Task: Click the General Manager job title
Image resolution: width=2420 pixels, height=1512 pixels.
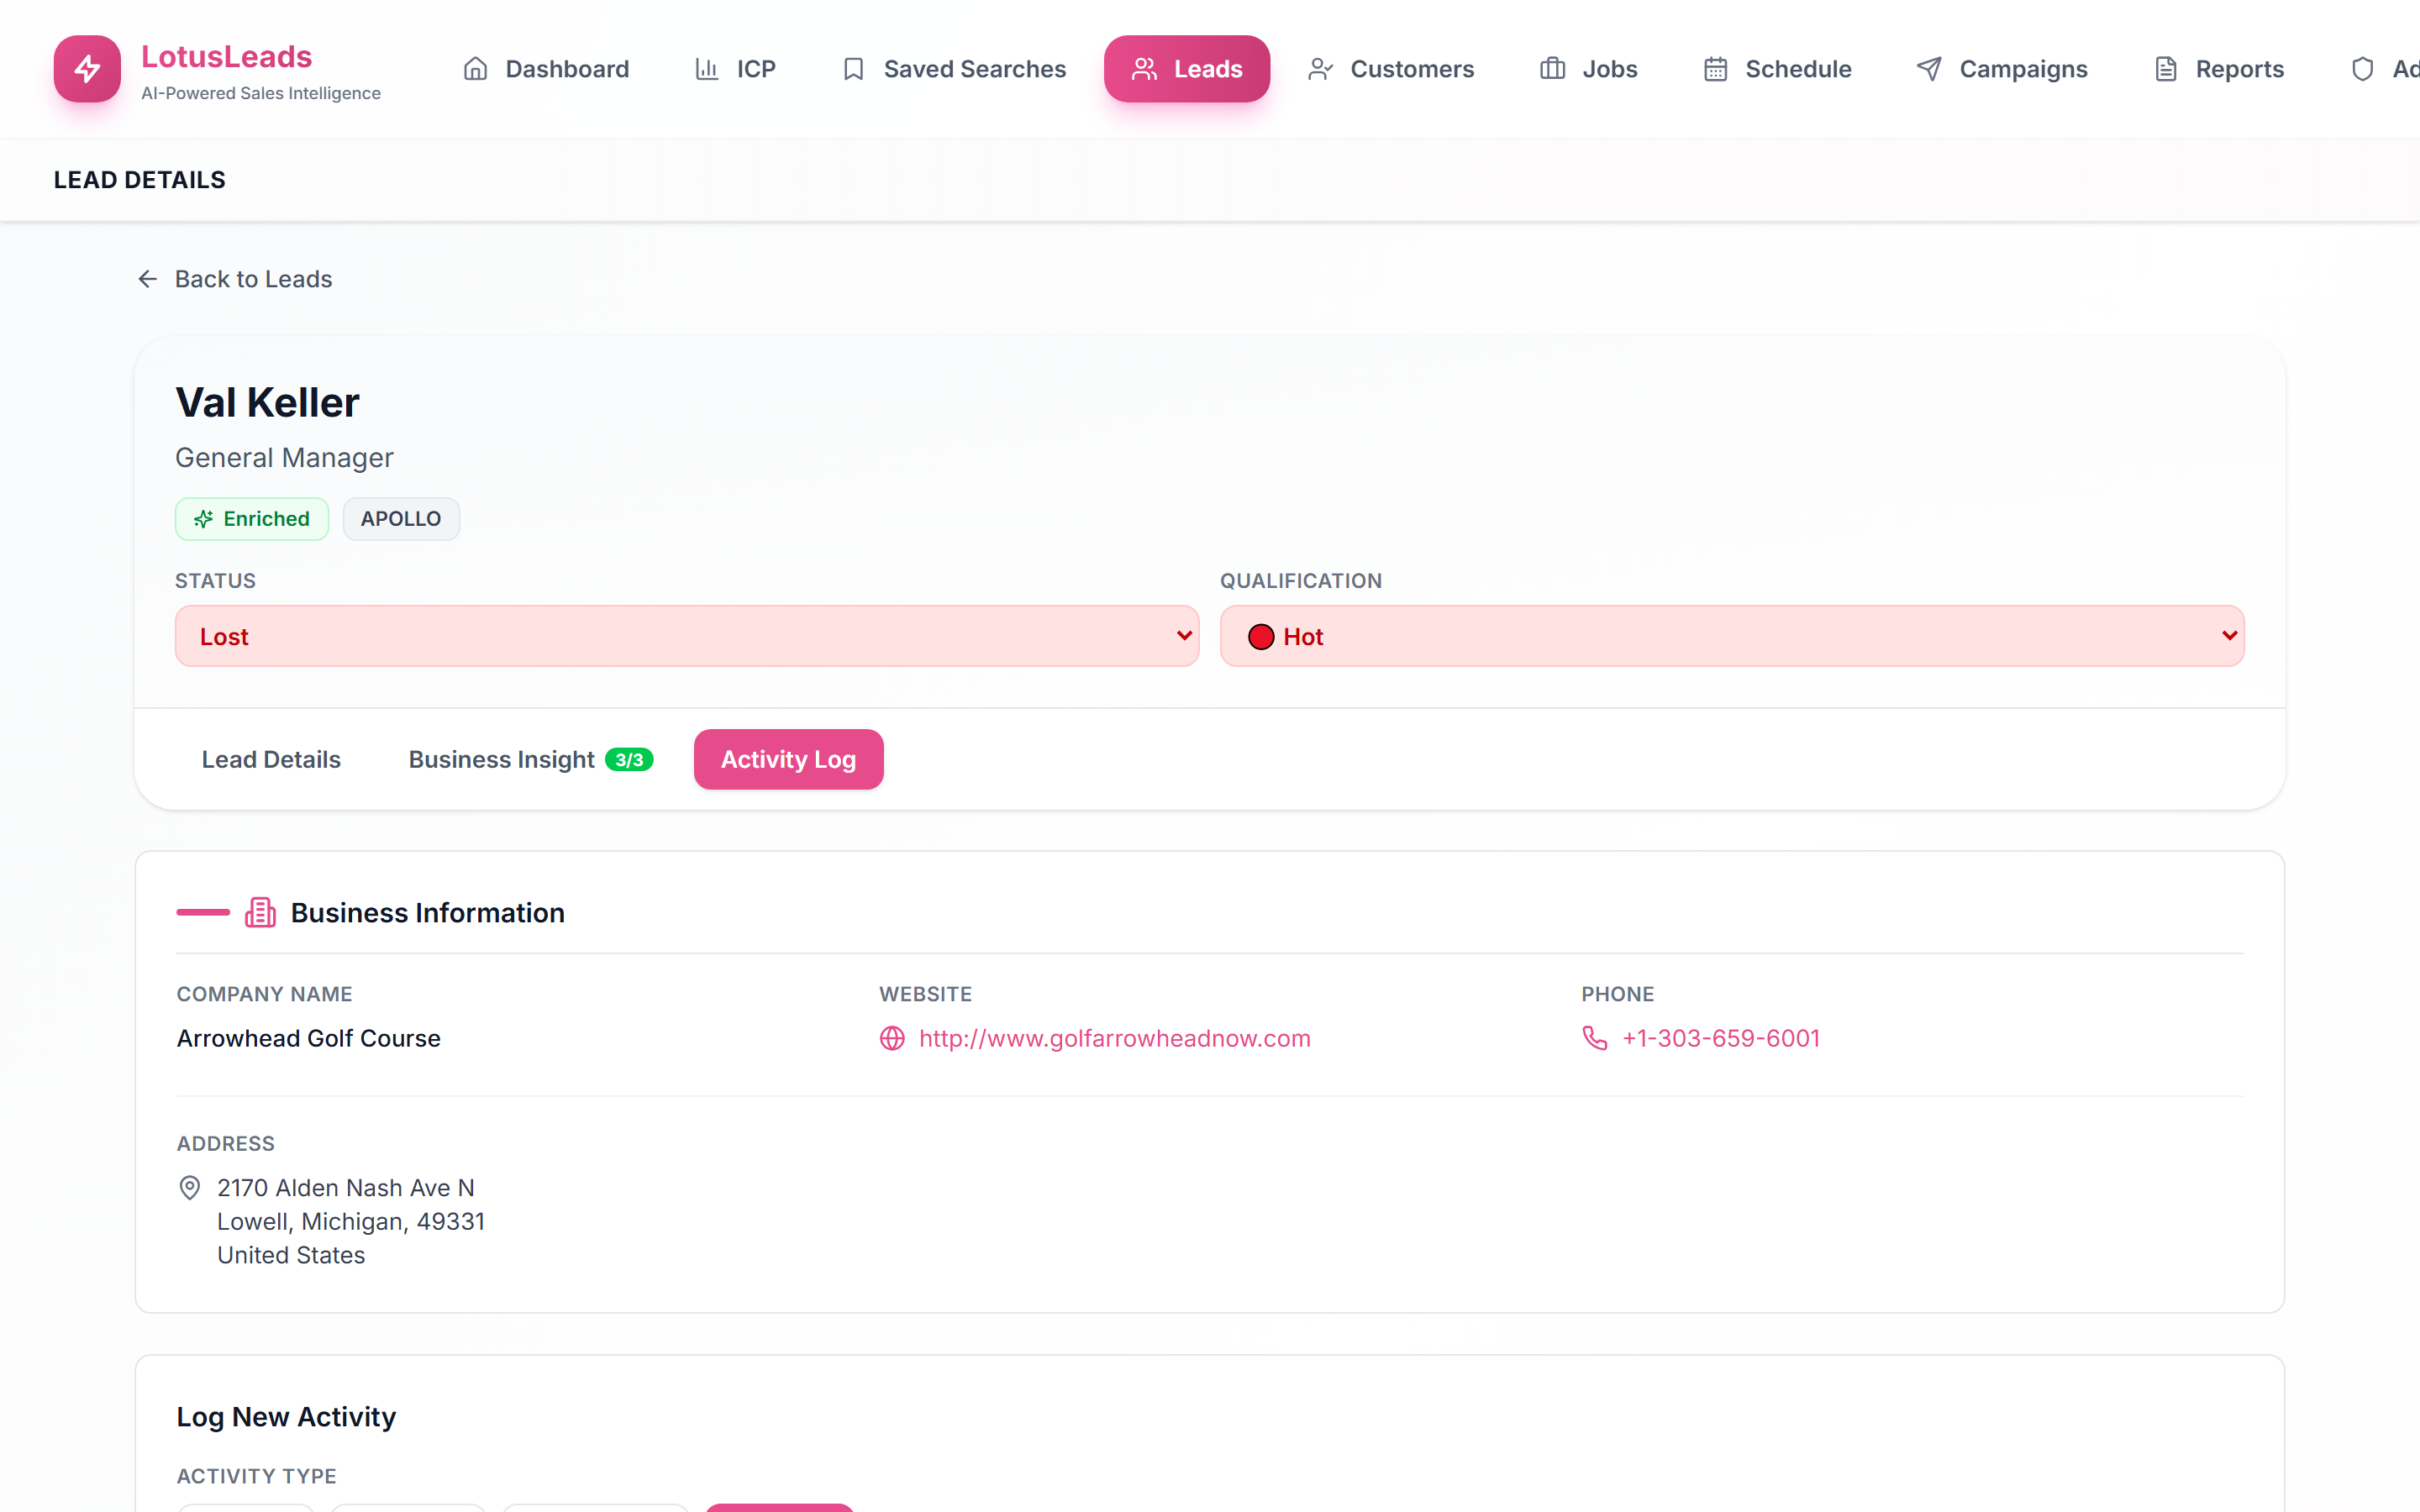Action: click(284, 457)
